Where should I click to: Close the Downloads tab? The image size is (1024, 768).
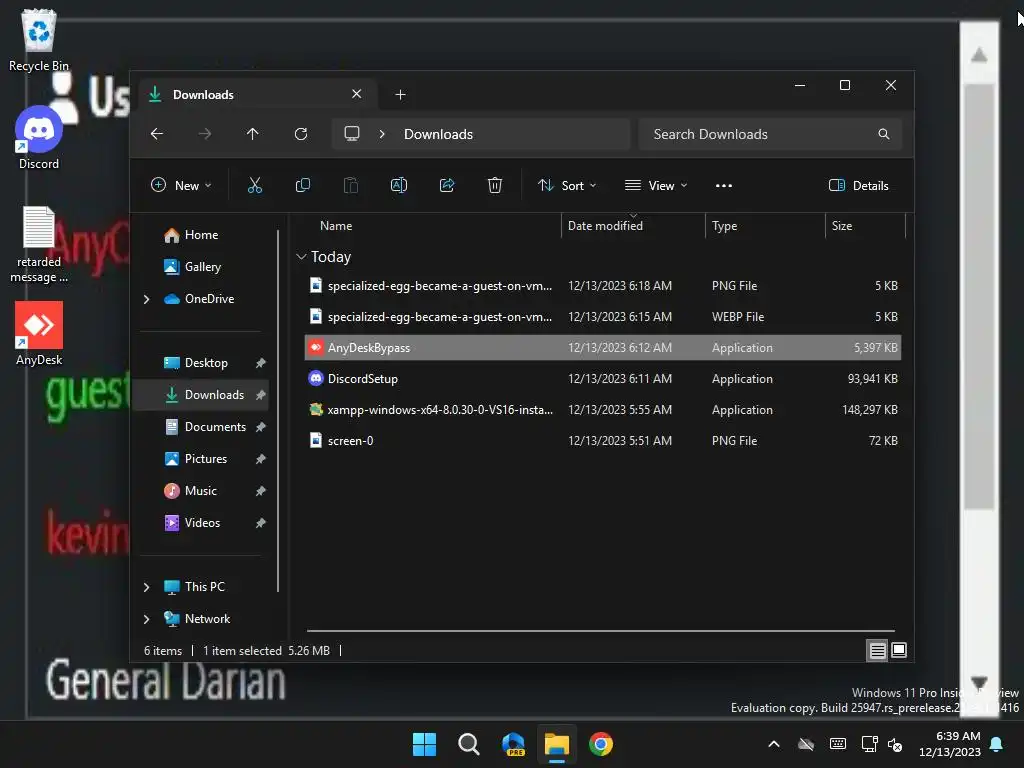click(357, 94)
